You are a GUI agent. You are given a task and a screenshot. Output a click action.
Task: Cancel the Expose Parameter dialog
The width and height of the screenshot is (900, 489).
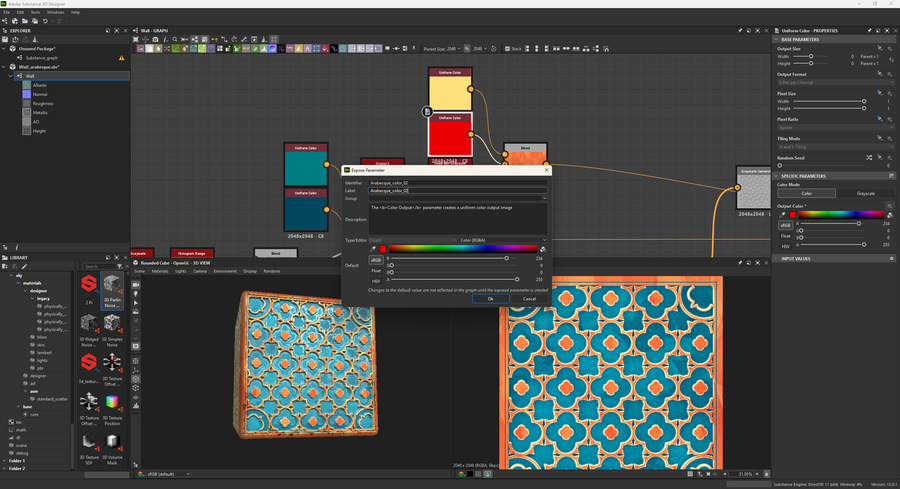529,298
